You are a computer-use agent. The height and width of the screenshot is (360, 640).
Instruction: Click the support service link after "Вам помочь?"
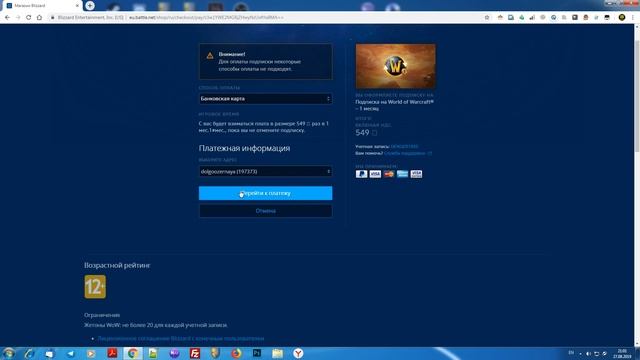(408, 153)
